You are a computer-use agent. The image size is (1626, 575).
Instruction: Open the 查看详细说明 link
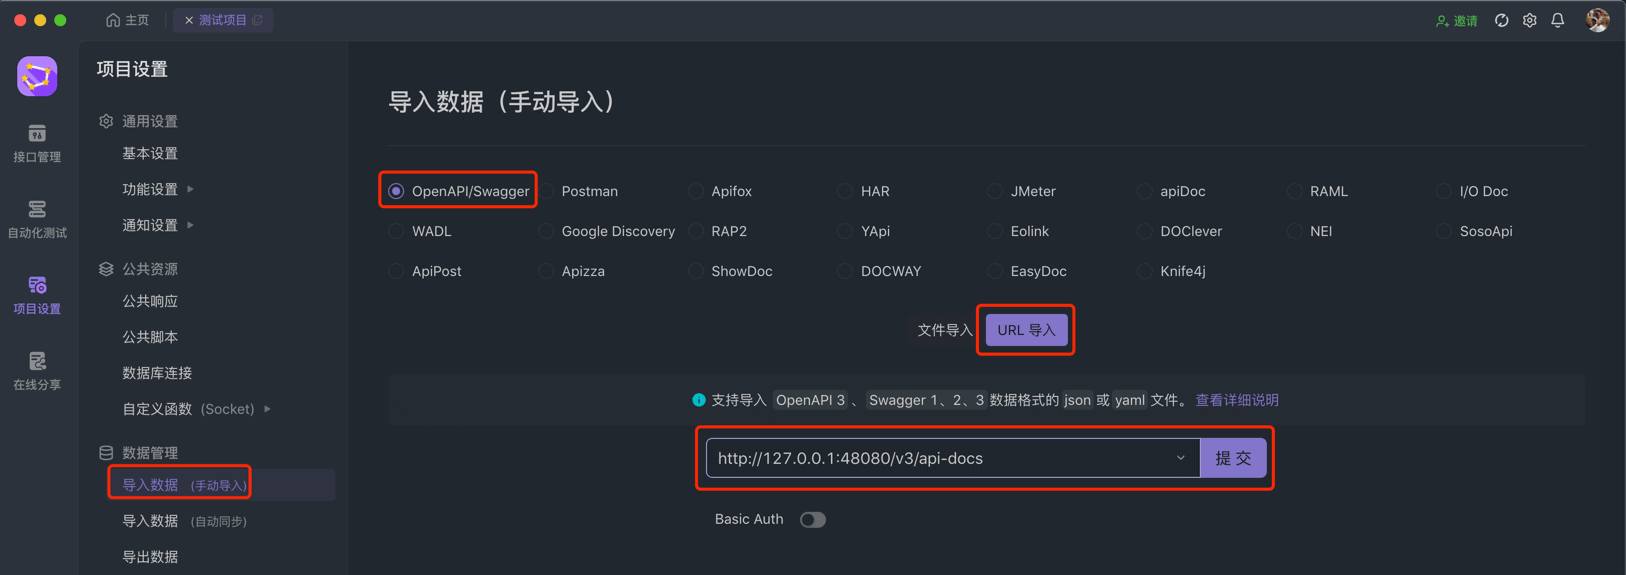tap(1237, 400)
